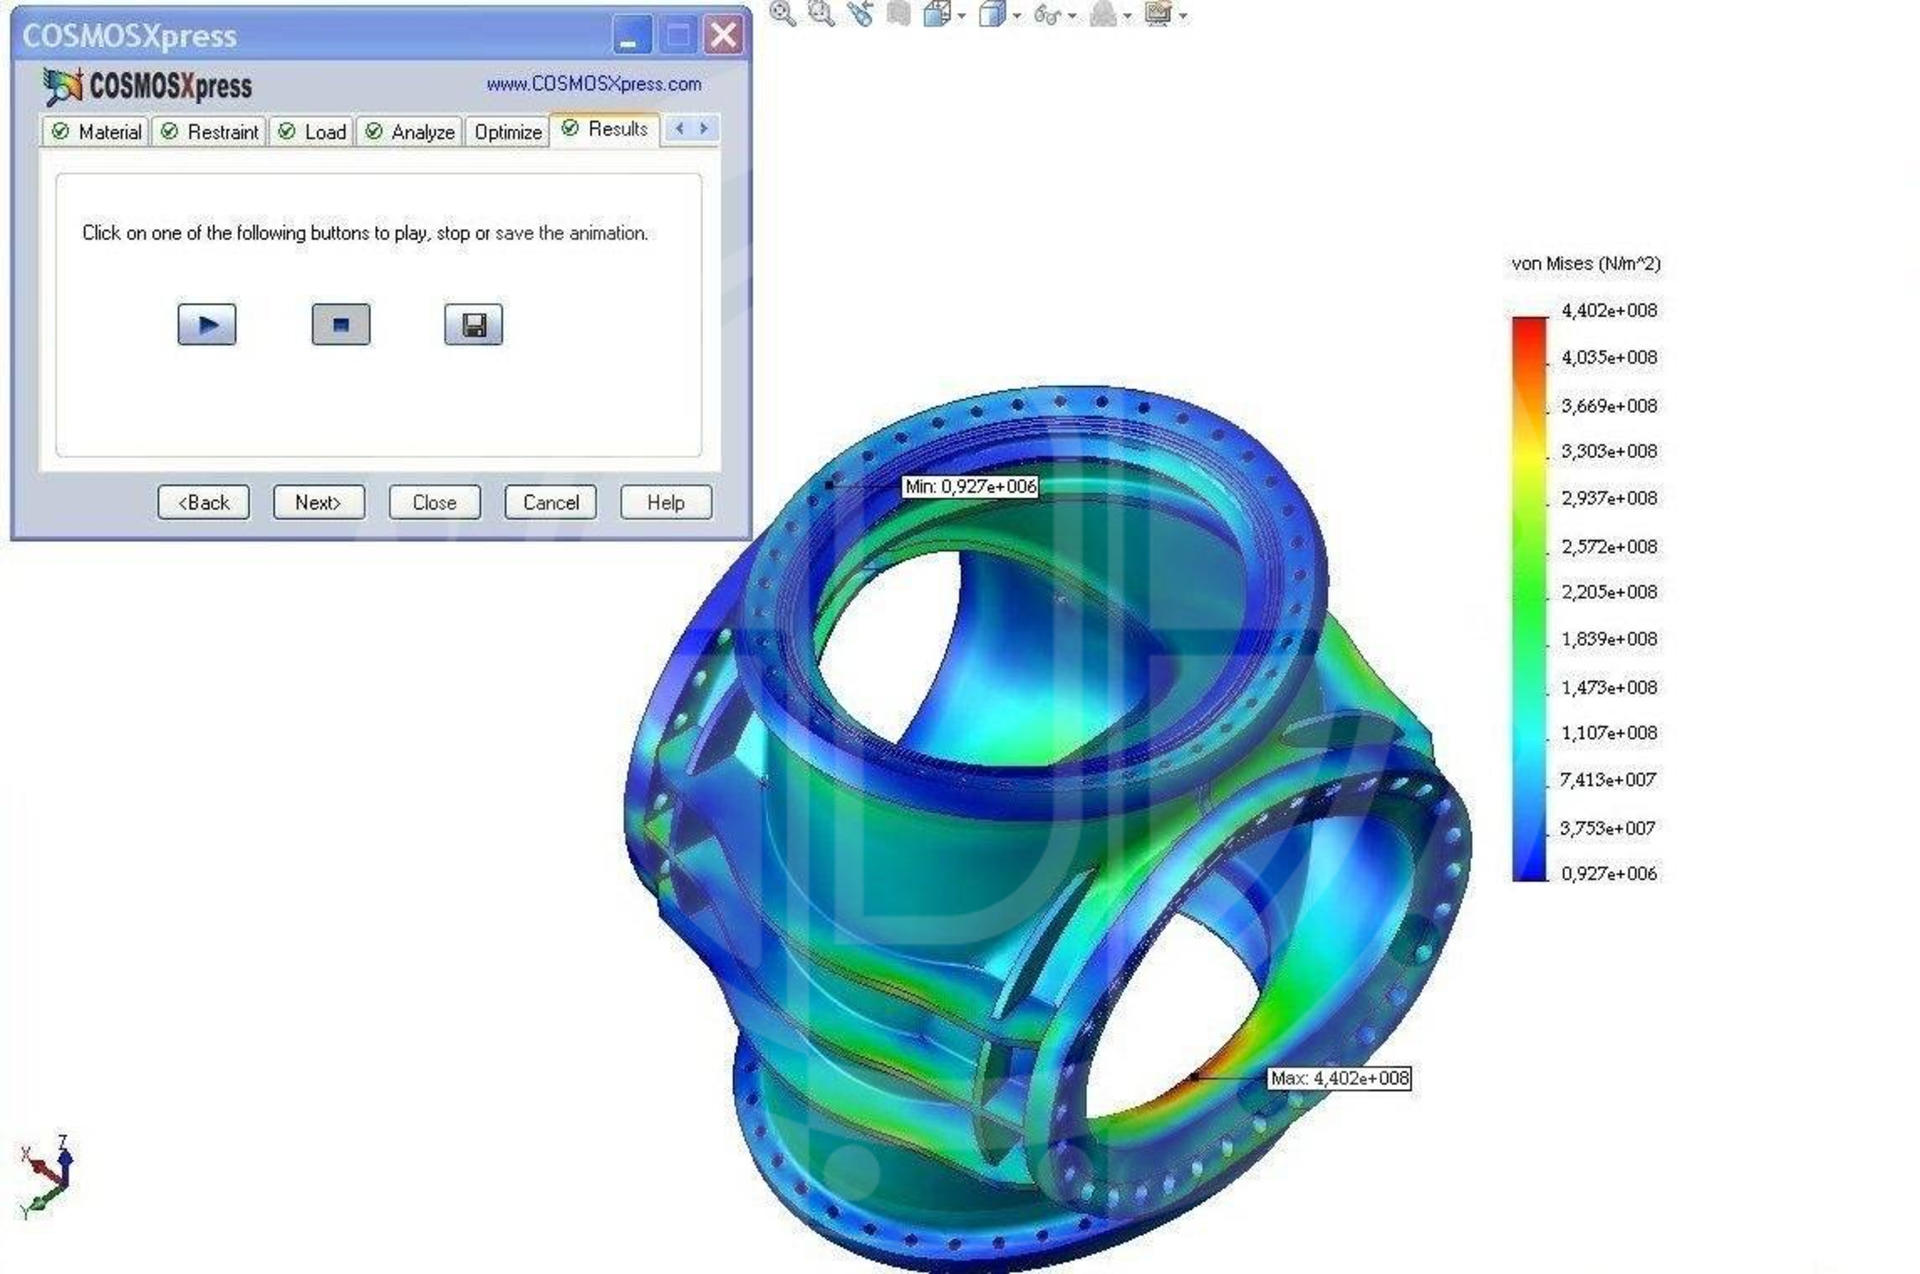Switch to the Material tab
The width and height of the screenshot is (1920, 1274).
click(97, 132)
